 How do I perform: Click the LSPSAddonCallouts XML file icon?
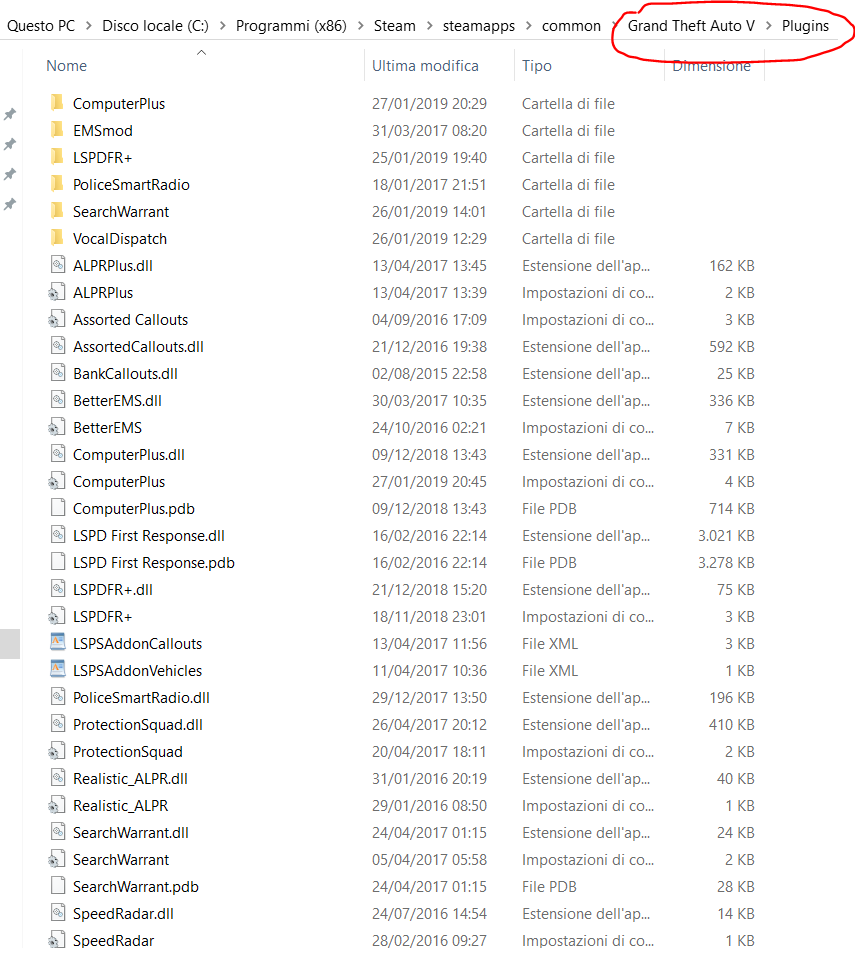point(57,643)
